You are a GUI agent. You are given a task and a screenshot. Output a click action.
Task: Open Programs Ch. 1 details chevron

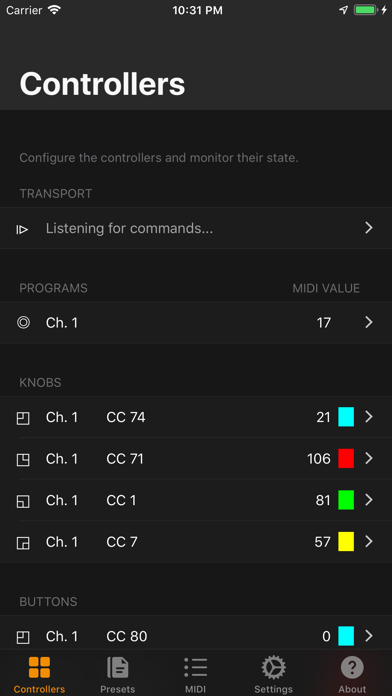coord(368,323)
